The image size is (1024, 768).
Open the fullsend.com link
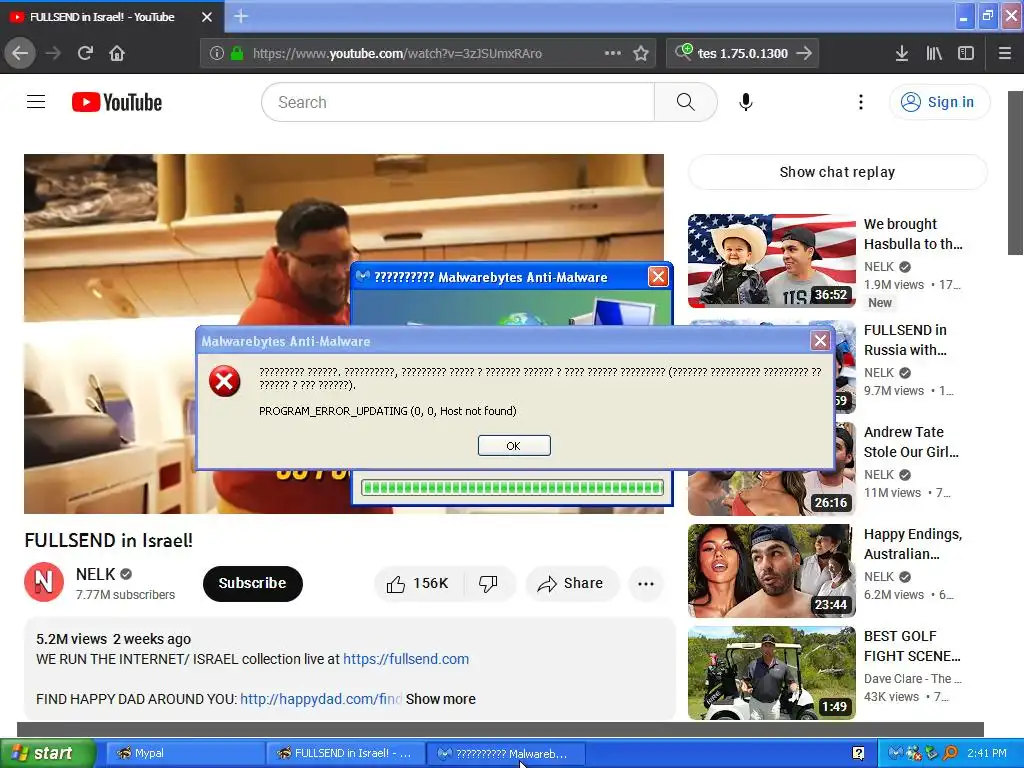point(406,659)
